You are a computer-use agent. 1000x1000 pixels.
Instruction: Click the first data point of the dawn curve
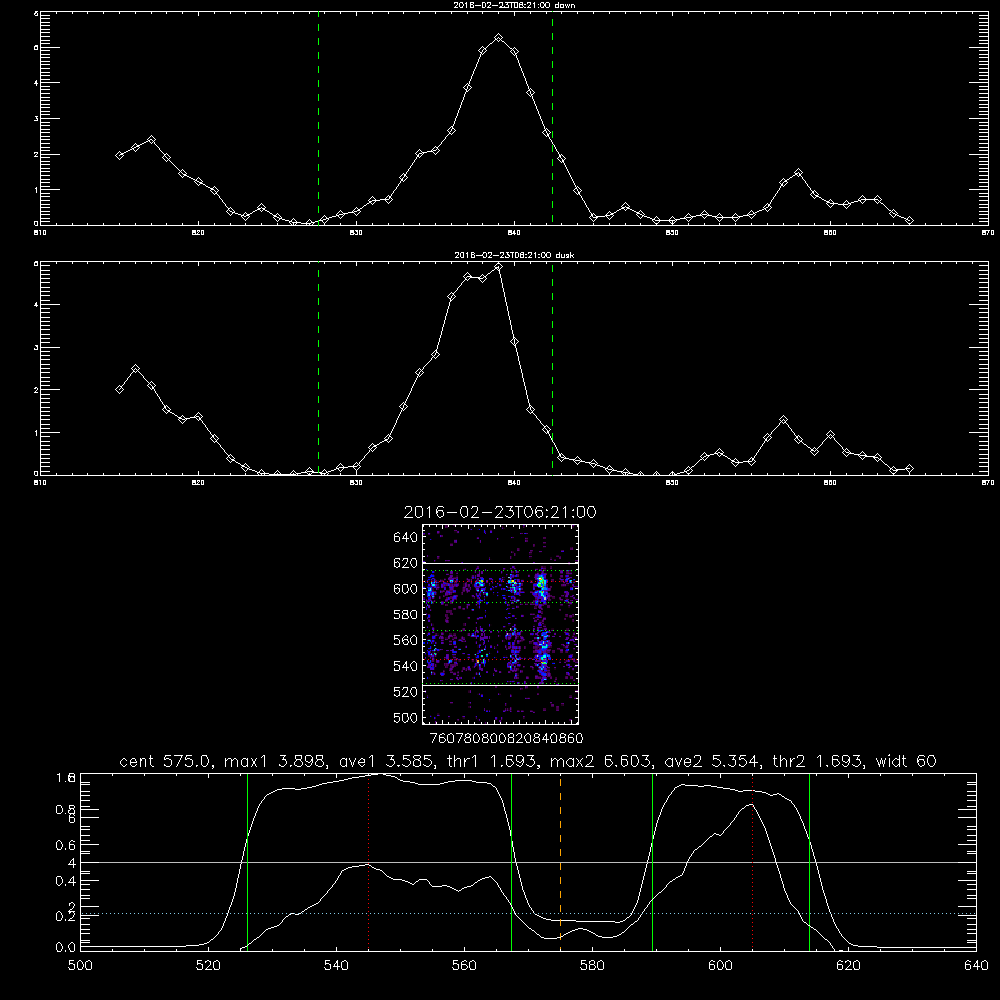120,156
